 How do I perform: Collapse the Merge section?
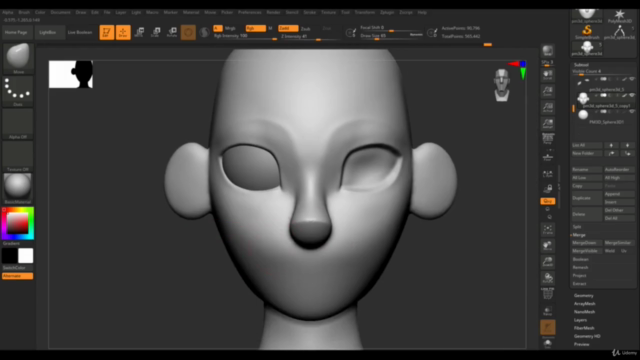[x=579, y=235]
